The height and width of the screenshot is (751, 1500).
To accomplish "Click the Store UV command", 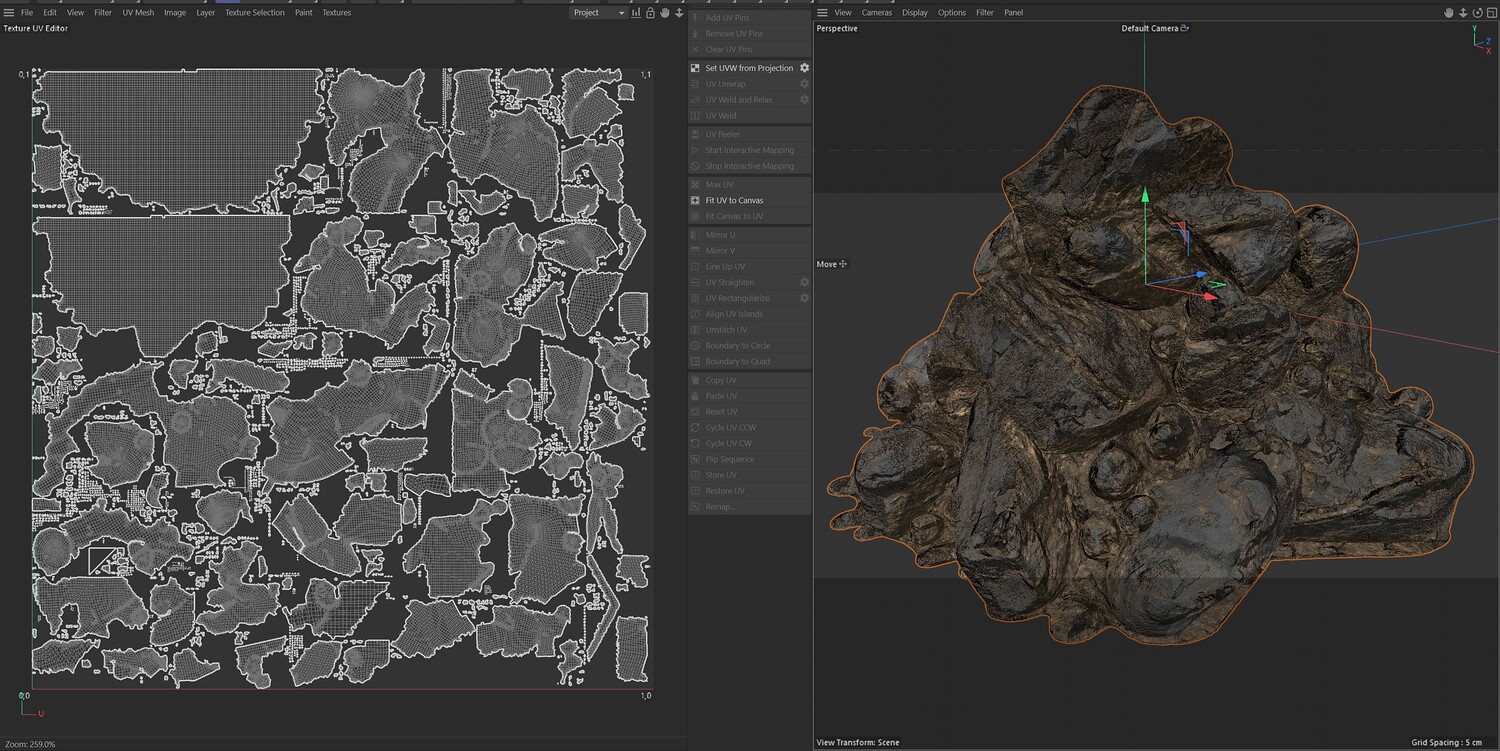I will coord(750,475).
